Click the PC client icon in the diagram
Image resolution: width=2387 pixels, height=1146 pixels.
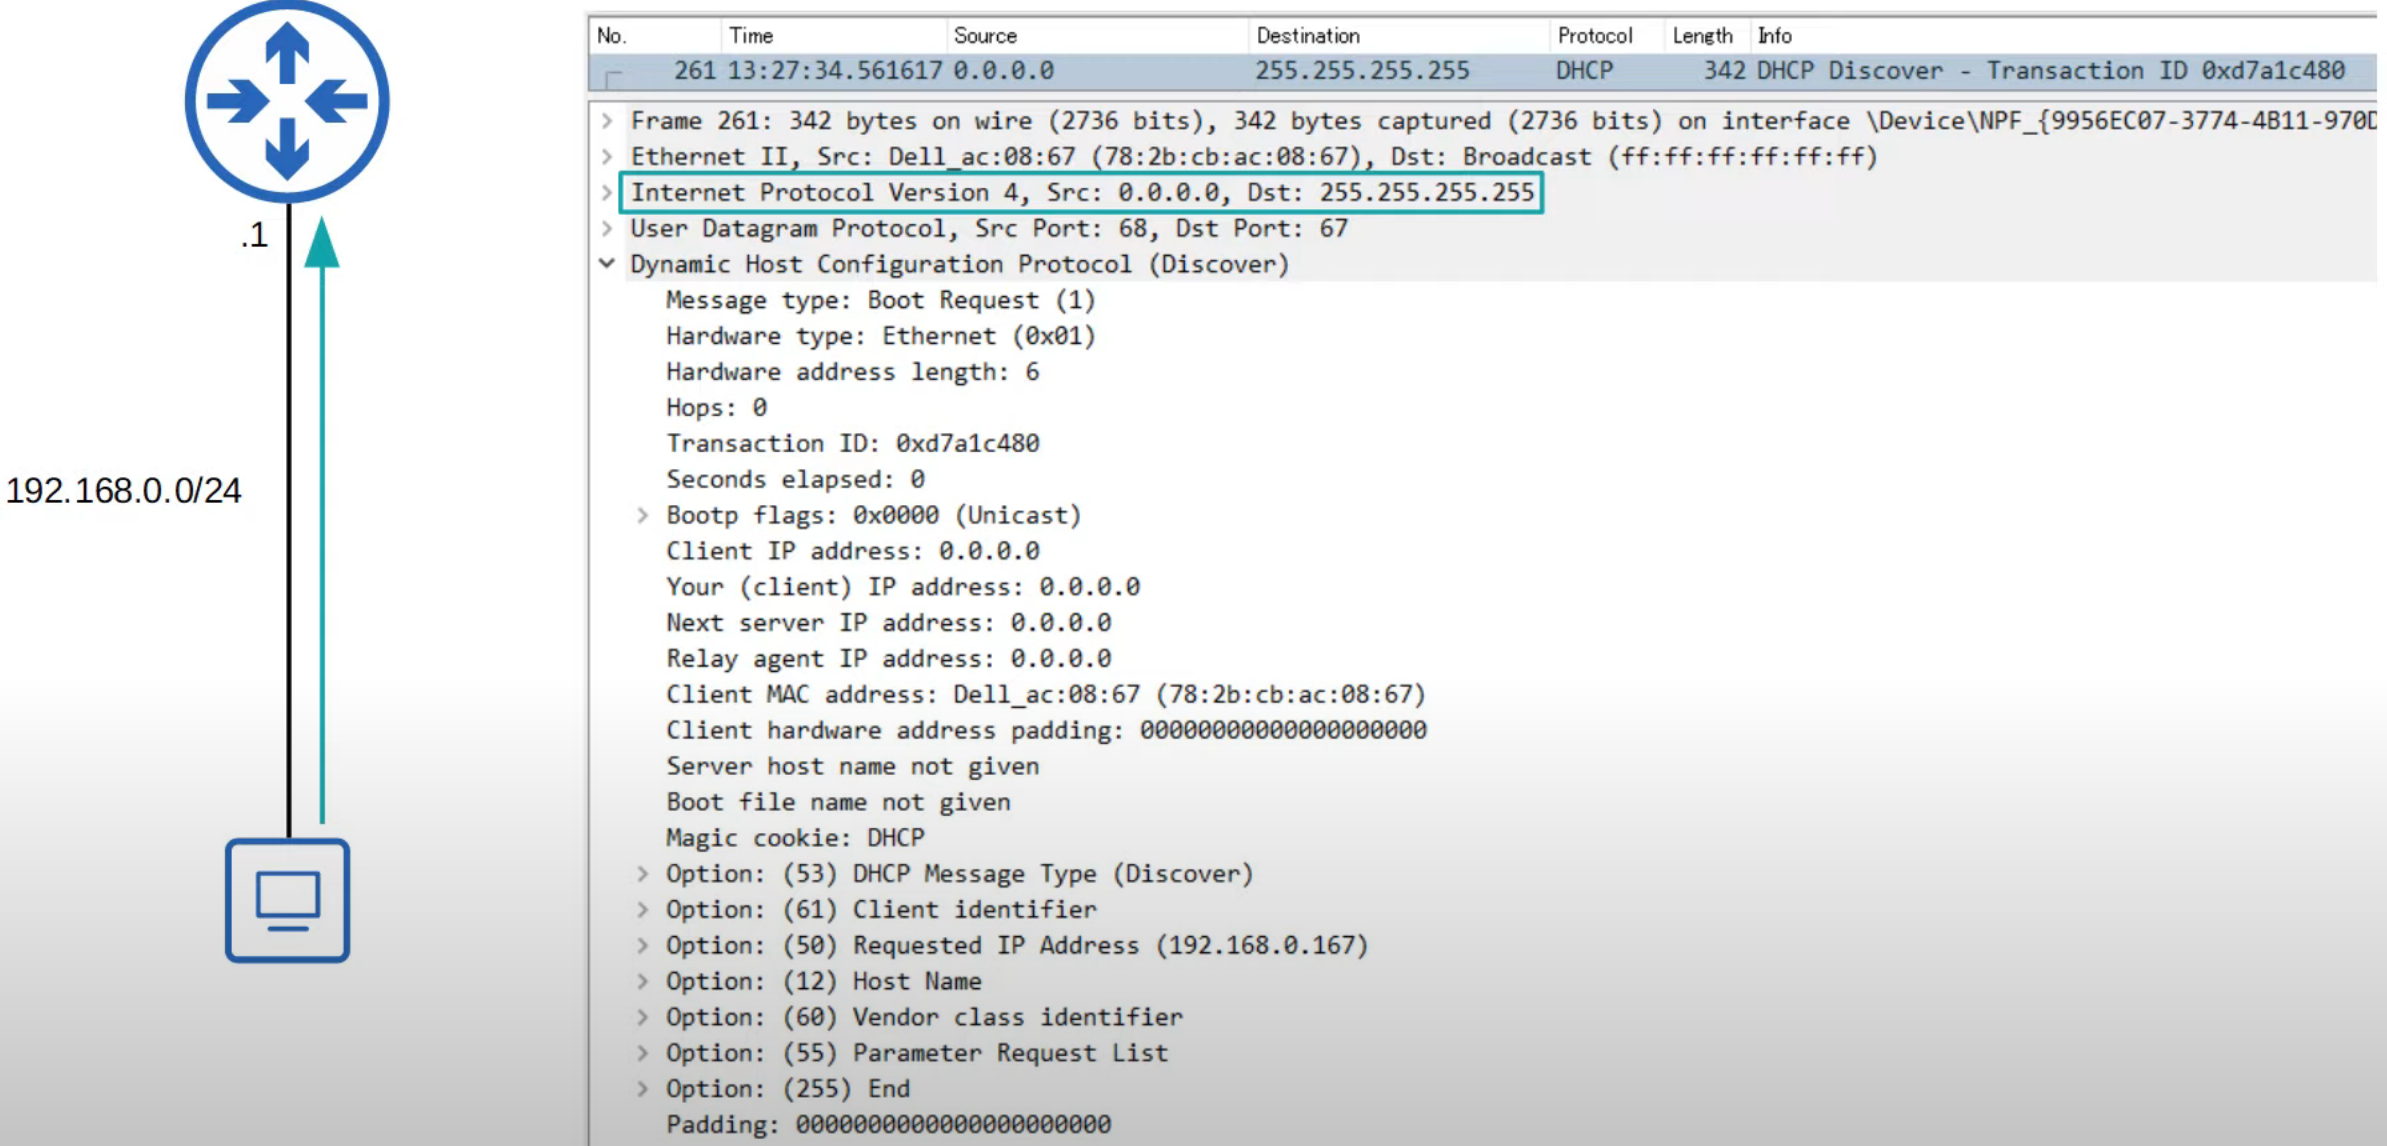point(287,900)
